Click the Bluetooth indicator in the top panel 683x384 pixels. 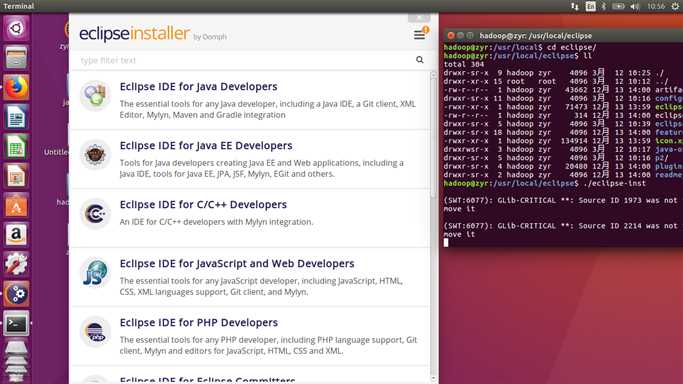pos(604,6)
